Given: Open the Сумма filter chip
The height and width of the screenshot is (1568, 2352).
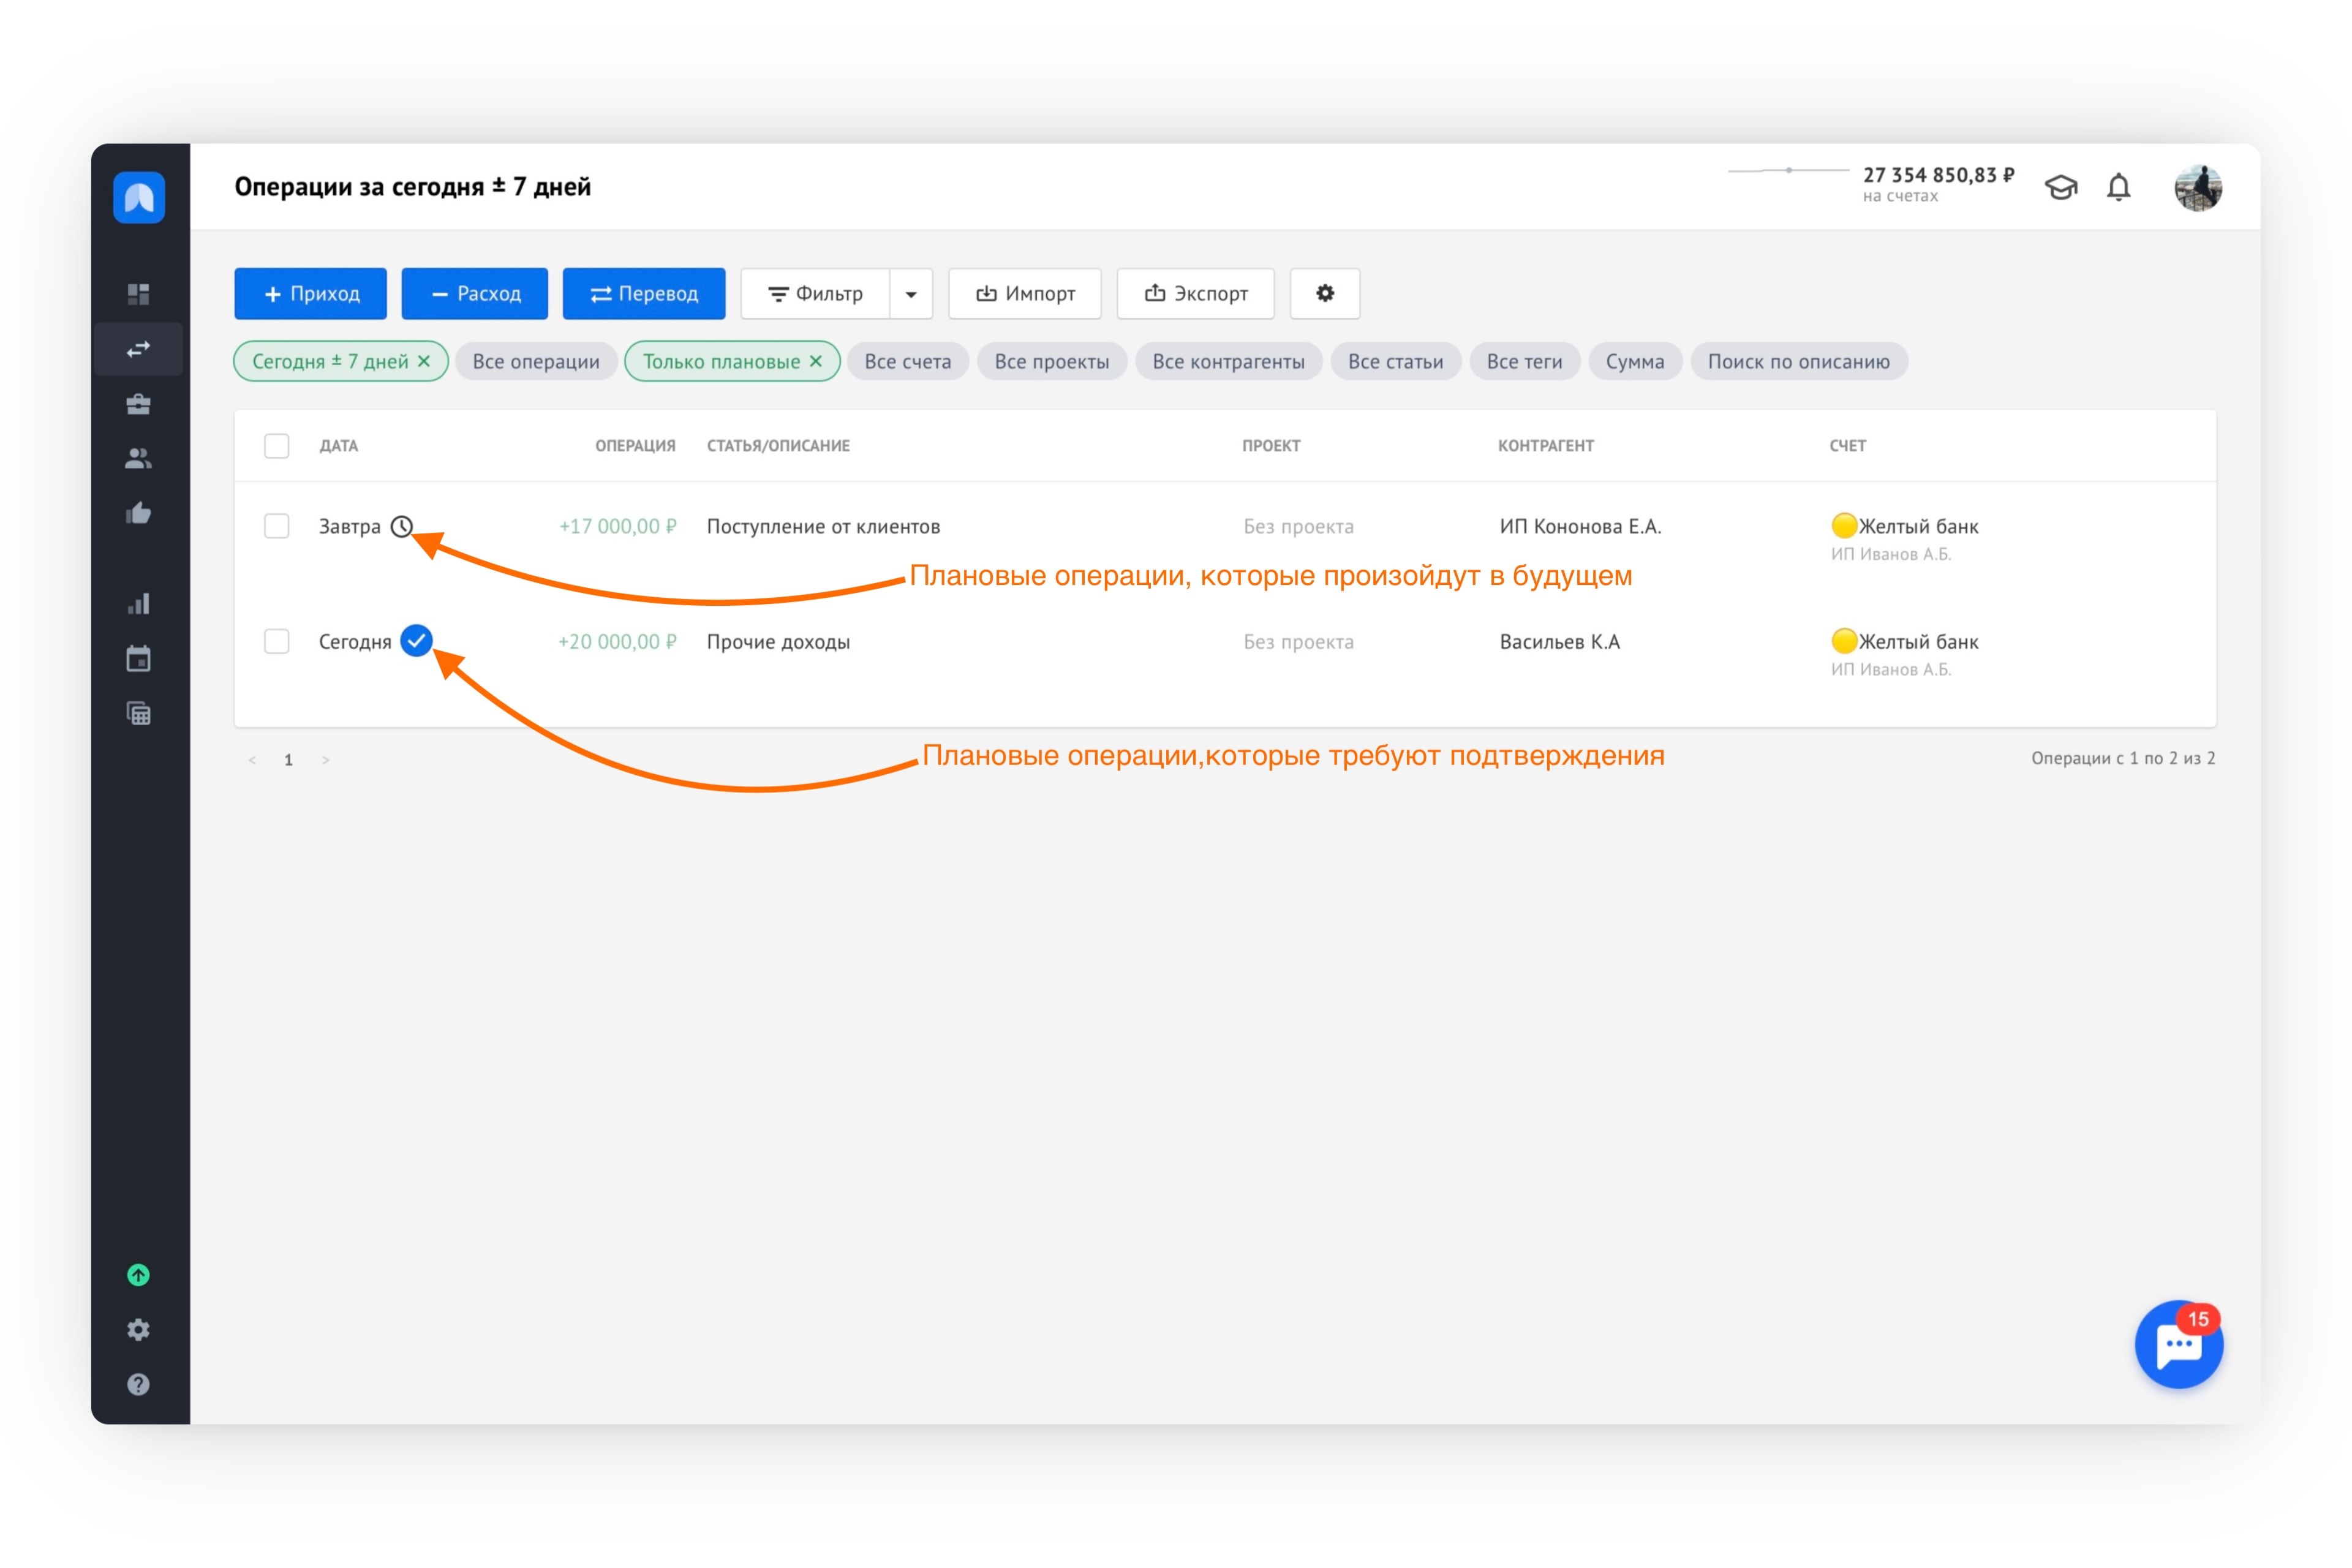Looking at the screenshot, I should click(x=1635, y=361).
